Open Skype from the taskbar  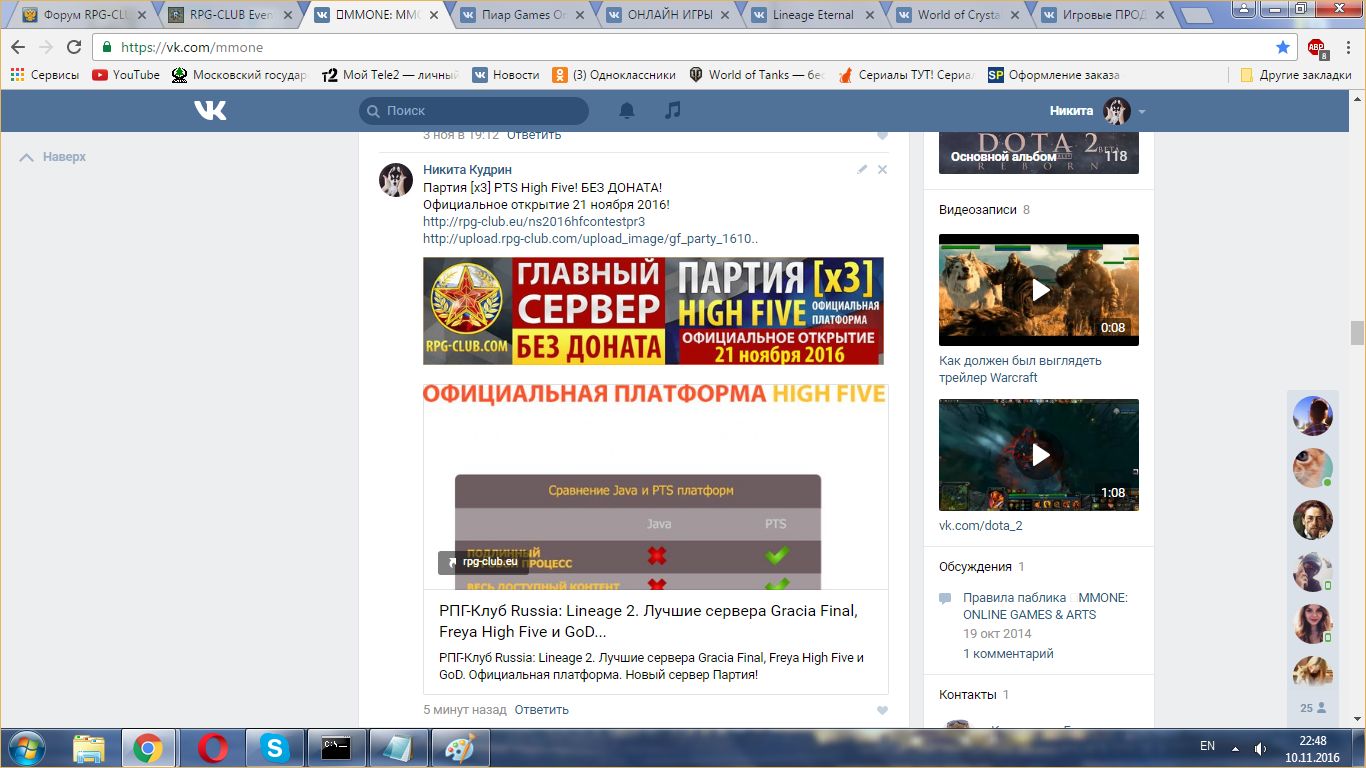point(274,748)
